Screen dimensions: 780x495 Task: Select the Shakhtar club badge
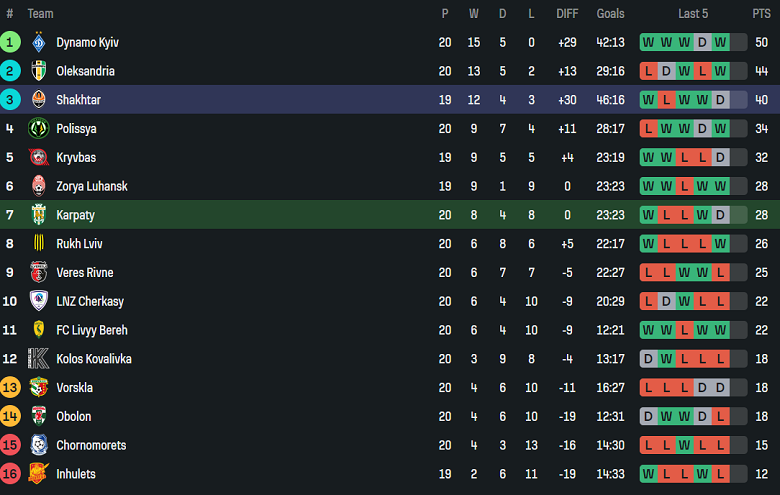click(x=39, y=100)
